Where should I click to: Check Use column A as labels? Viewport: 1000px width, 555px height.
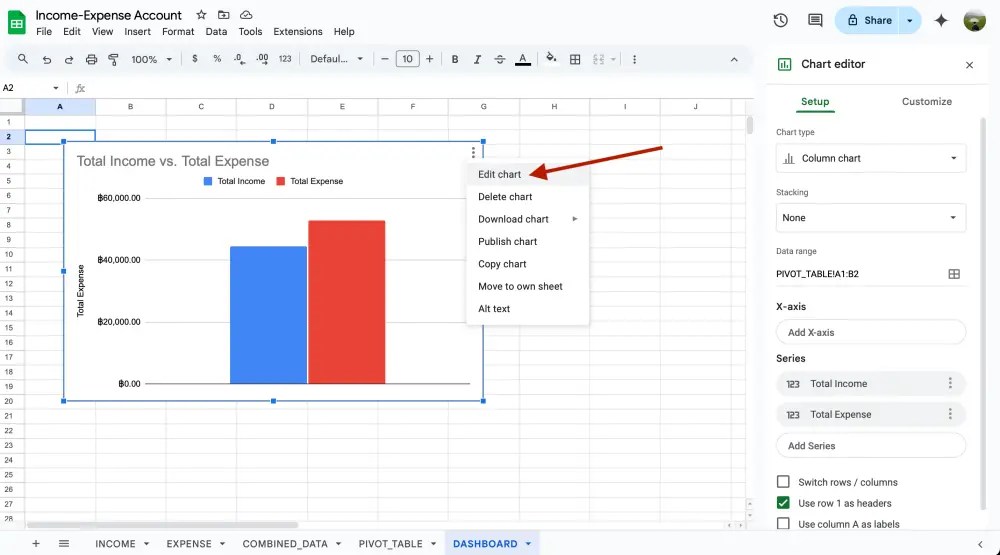tap(783, 524)
